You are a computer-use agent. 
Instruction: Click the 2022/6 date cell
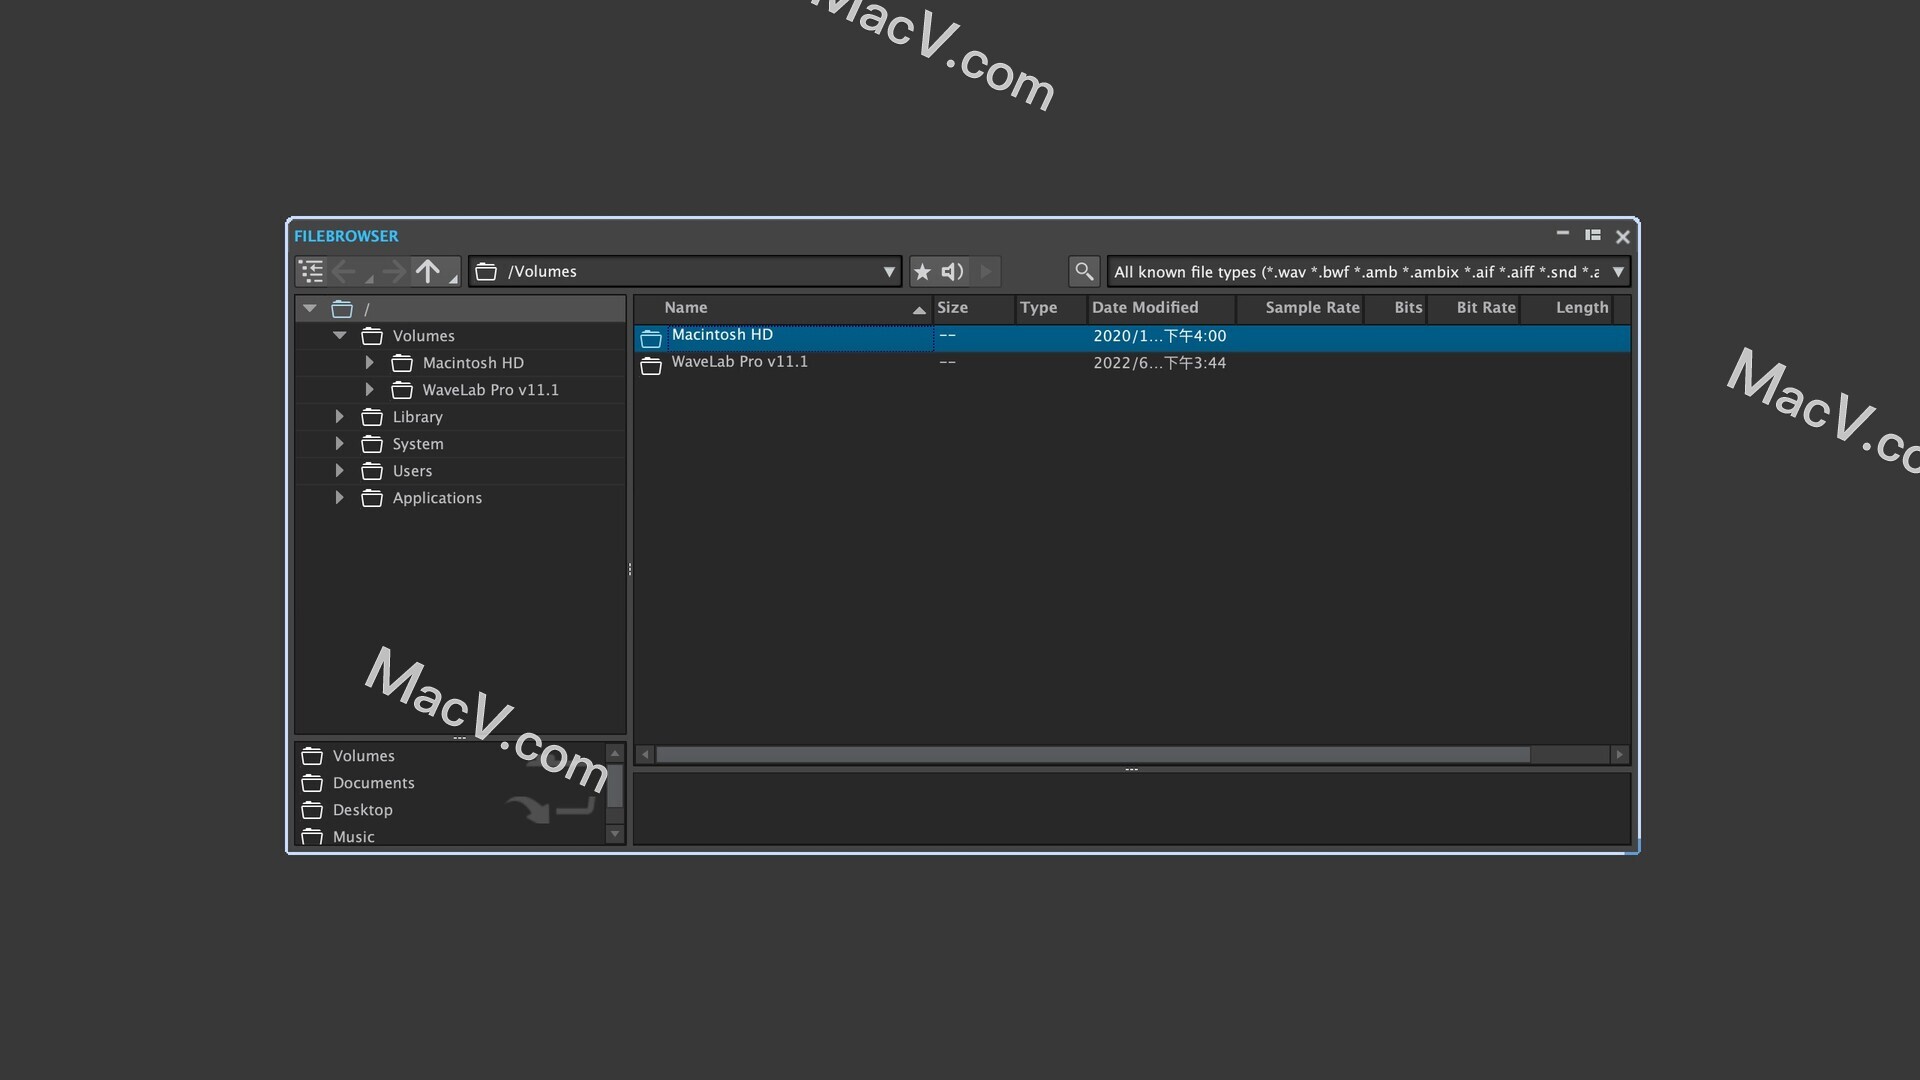pyautogui.click(x=1159, y=363)
